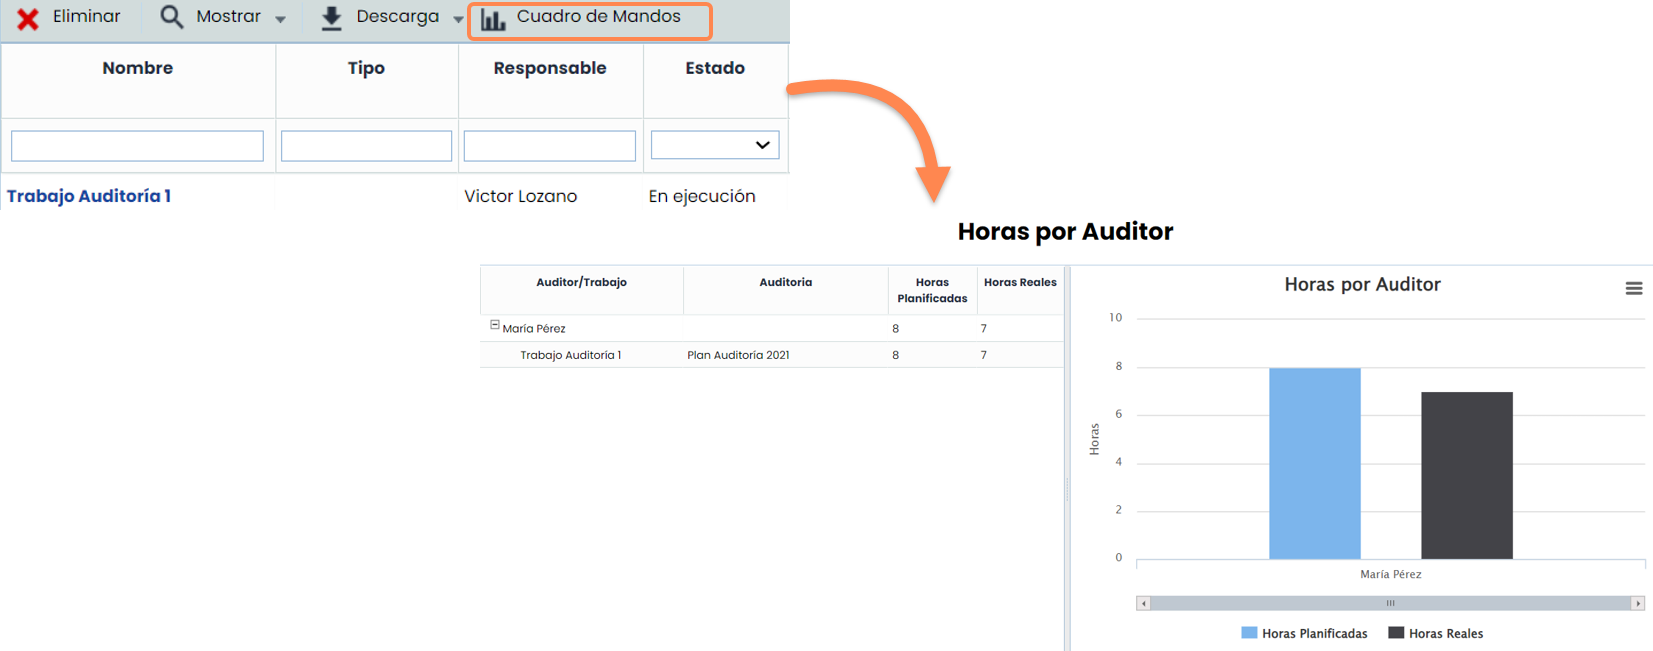Toggle Horas Planificadas legend series
Image resolution: width=1653 pixels, height=651 pixels.
[x=1304, y=633]
